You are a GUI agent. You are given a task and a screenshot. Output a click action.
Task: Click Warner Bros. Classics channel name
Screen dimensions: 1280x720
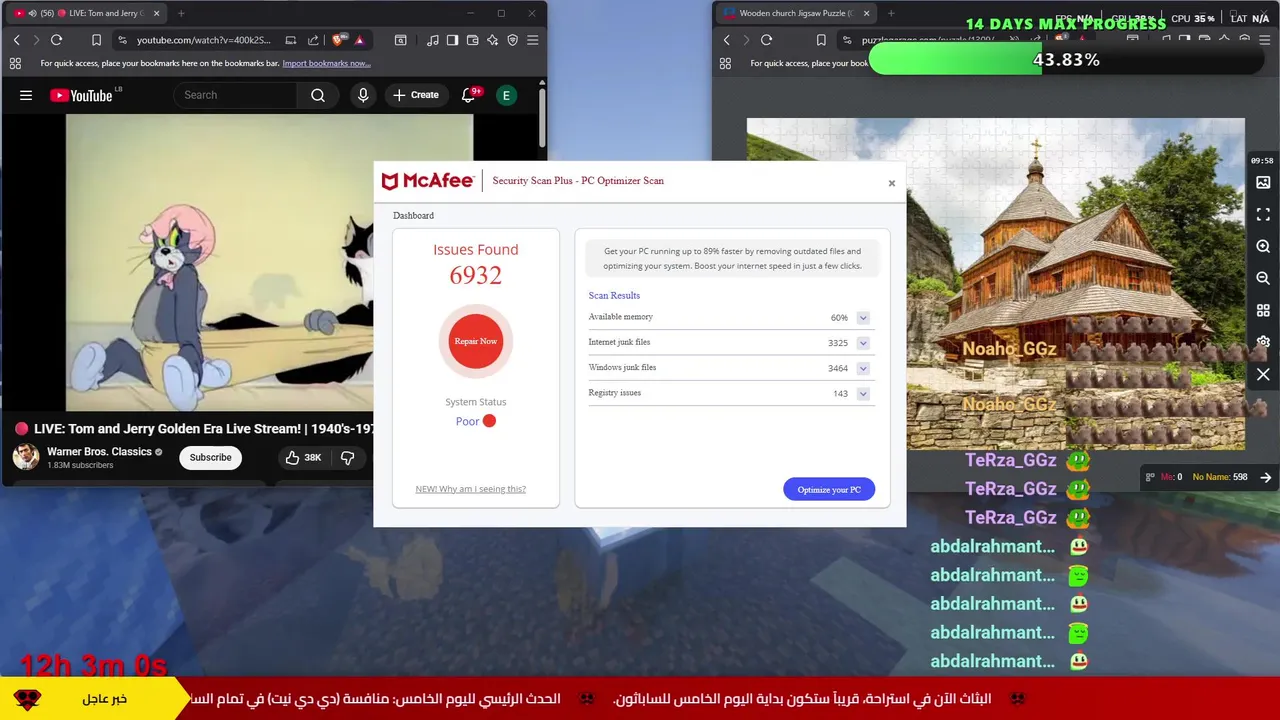pyautogui.click(x=99, y=452)
